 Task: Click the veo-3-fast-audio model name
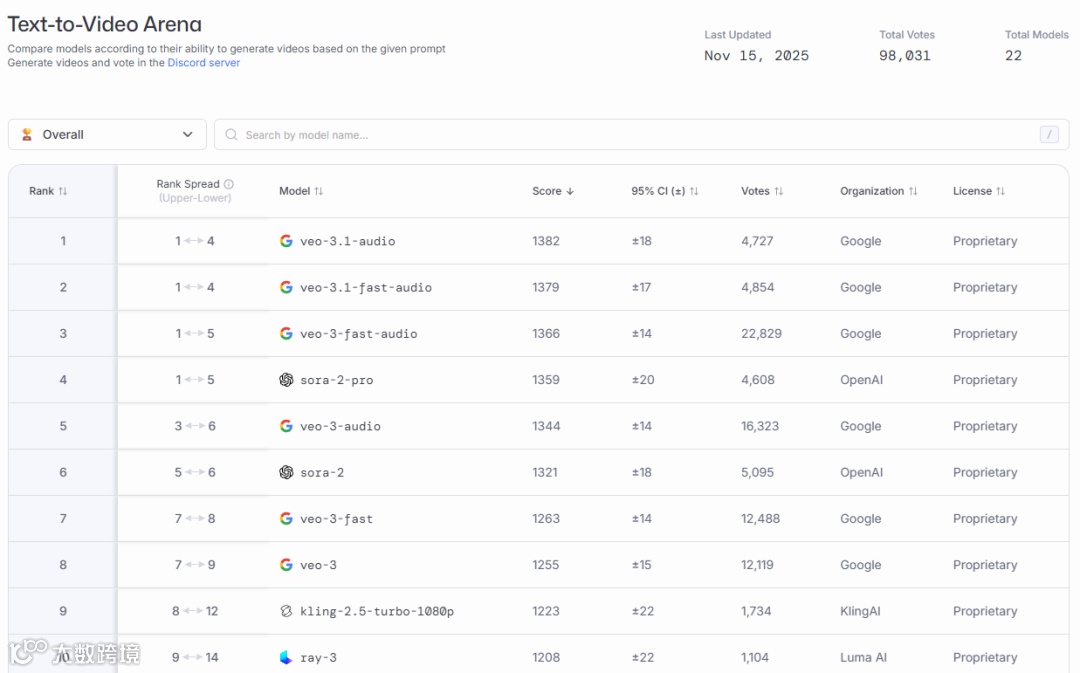tap(358, 334)
